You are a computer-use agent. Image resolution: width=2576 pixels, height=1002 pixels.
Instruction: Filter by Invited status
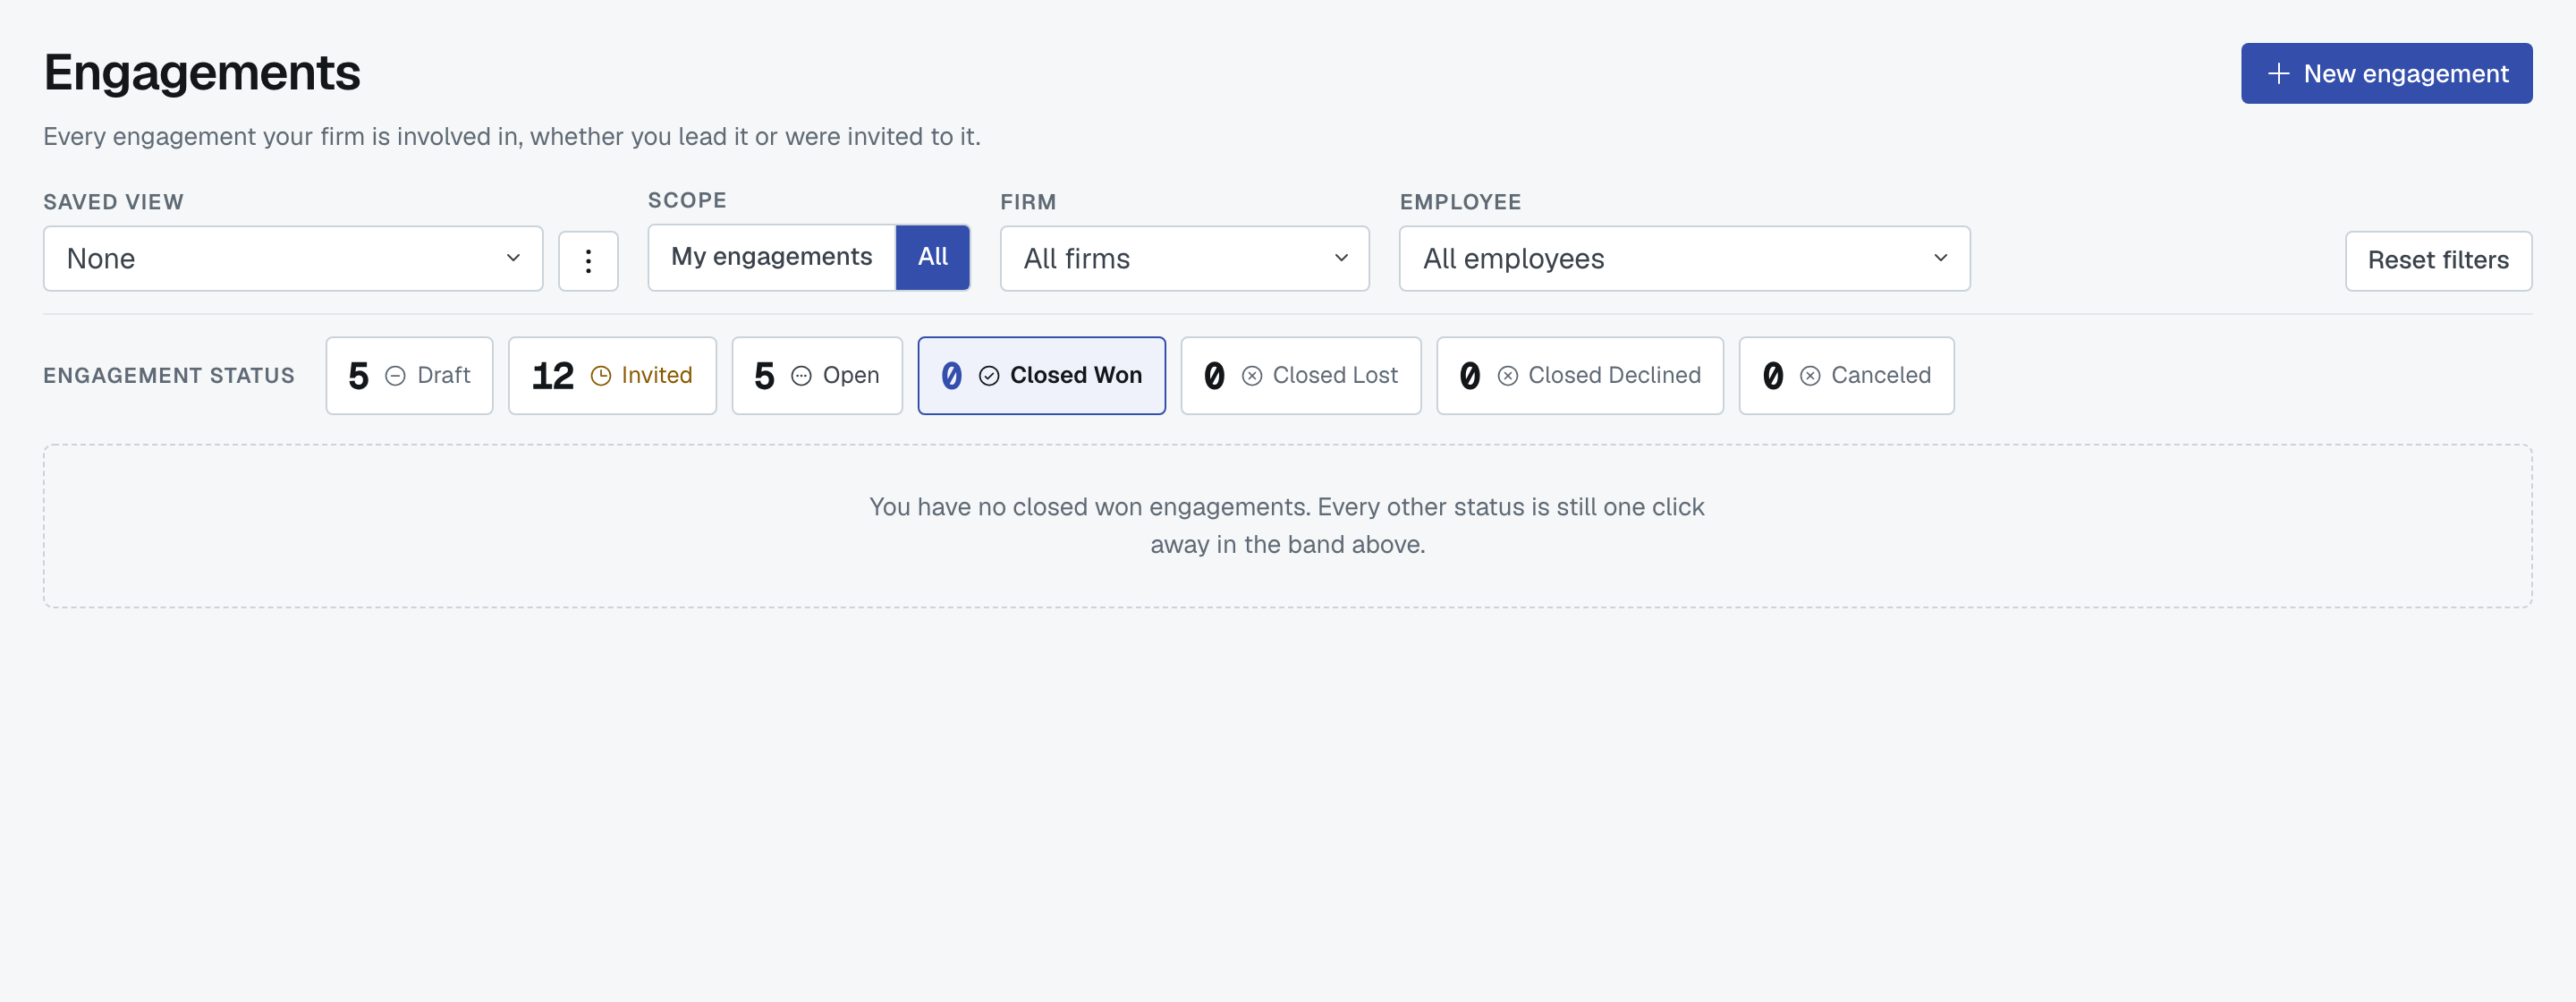click(612, 376)
